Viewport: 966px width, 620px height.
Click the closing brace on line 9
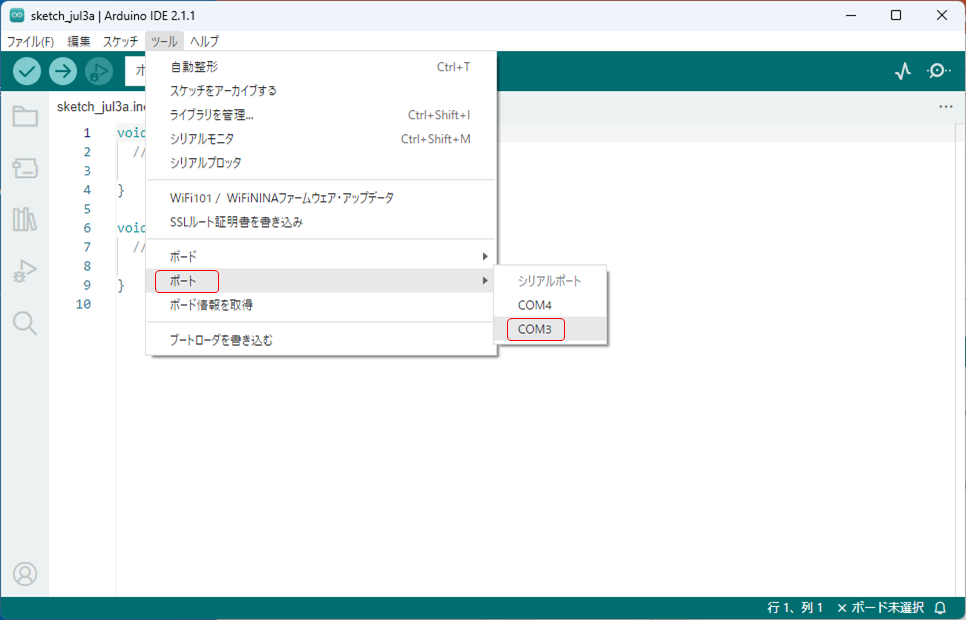click(121, 285)
